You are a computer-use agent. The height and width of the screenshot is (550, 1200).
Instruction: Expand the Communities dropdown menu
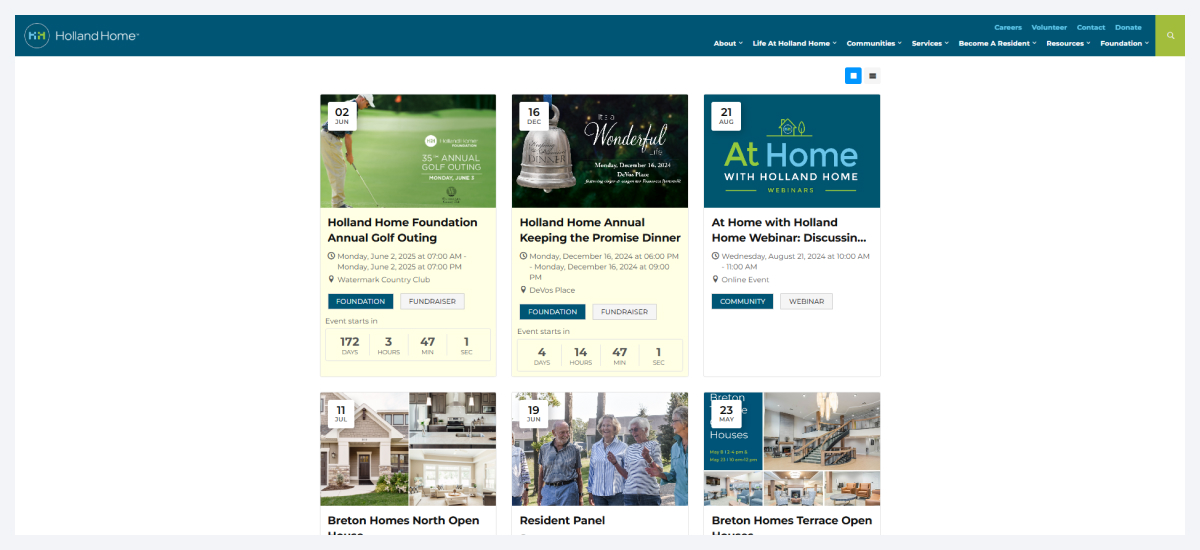coord(873,43)
